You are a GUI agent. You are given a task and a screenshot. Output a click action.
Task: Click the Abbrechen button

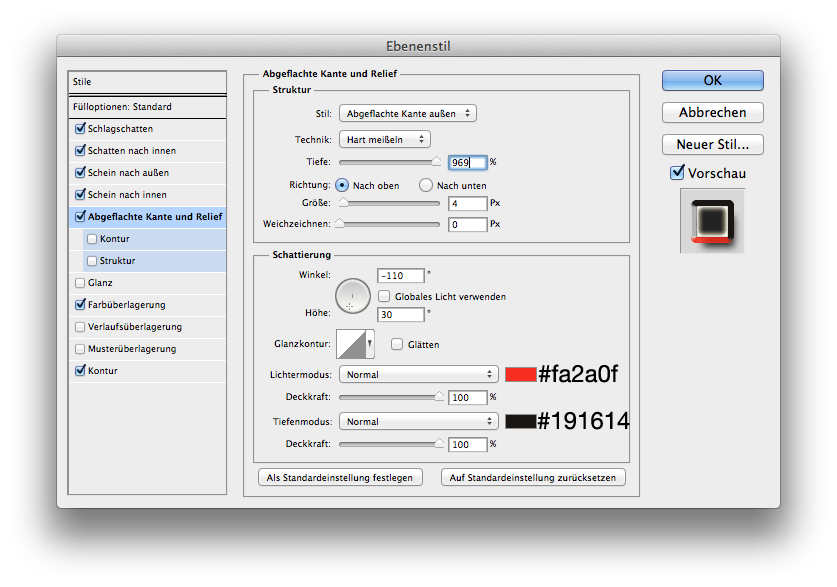712,112
